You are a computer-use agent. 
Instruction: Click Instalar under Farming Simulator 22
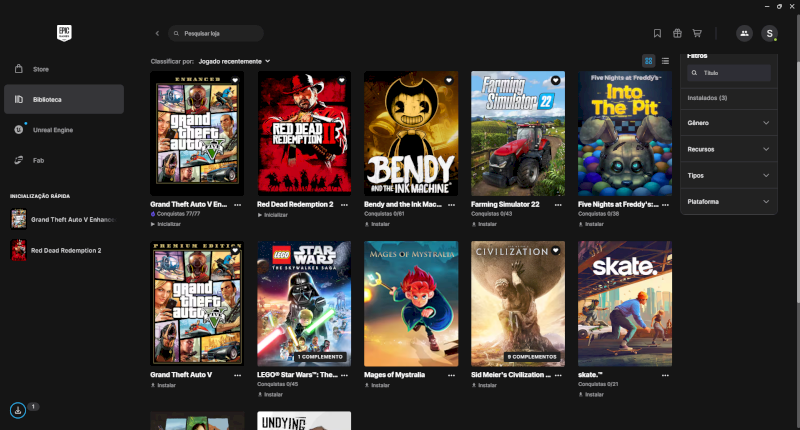click(x=484, y=224)
